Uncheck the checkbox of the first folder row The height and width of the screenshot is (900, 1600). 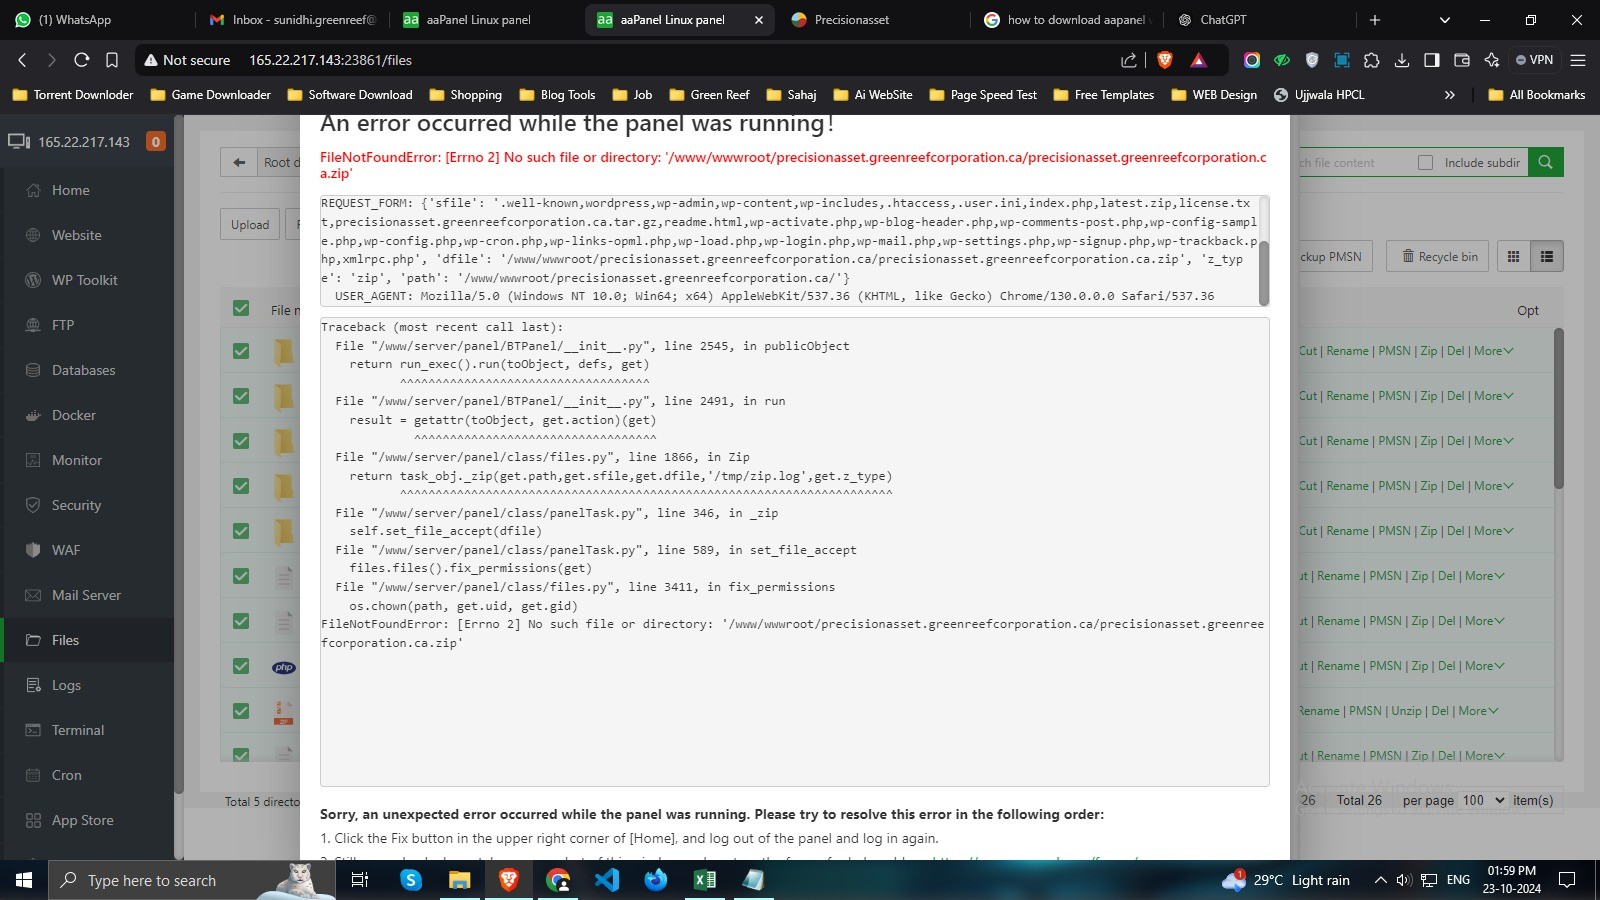[x=241, y=351]
